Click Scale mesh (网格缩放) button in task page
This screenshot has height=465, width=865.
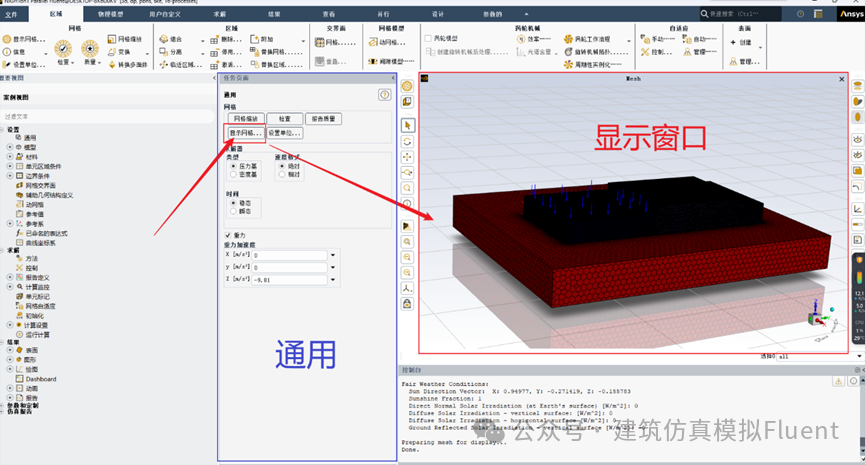tap(246, 119)
